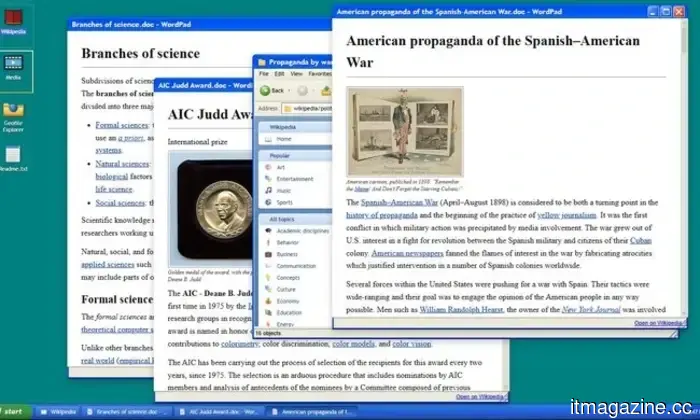Click the folder Up icon in Explorer toolbar

click(326, 91)
